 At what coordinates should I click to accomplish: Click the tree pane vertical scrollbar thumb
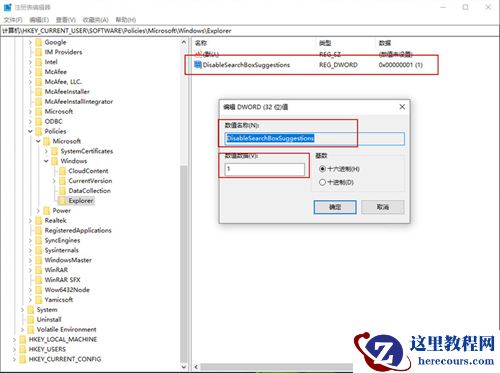point(184,263)
